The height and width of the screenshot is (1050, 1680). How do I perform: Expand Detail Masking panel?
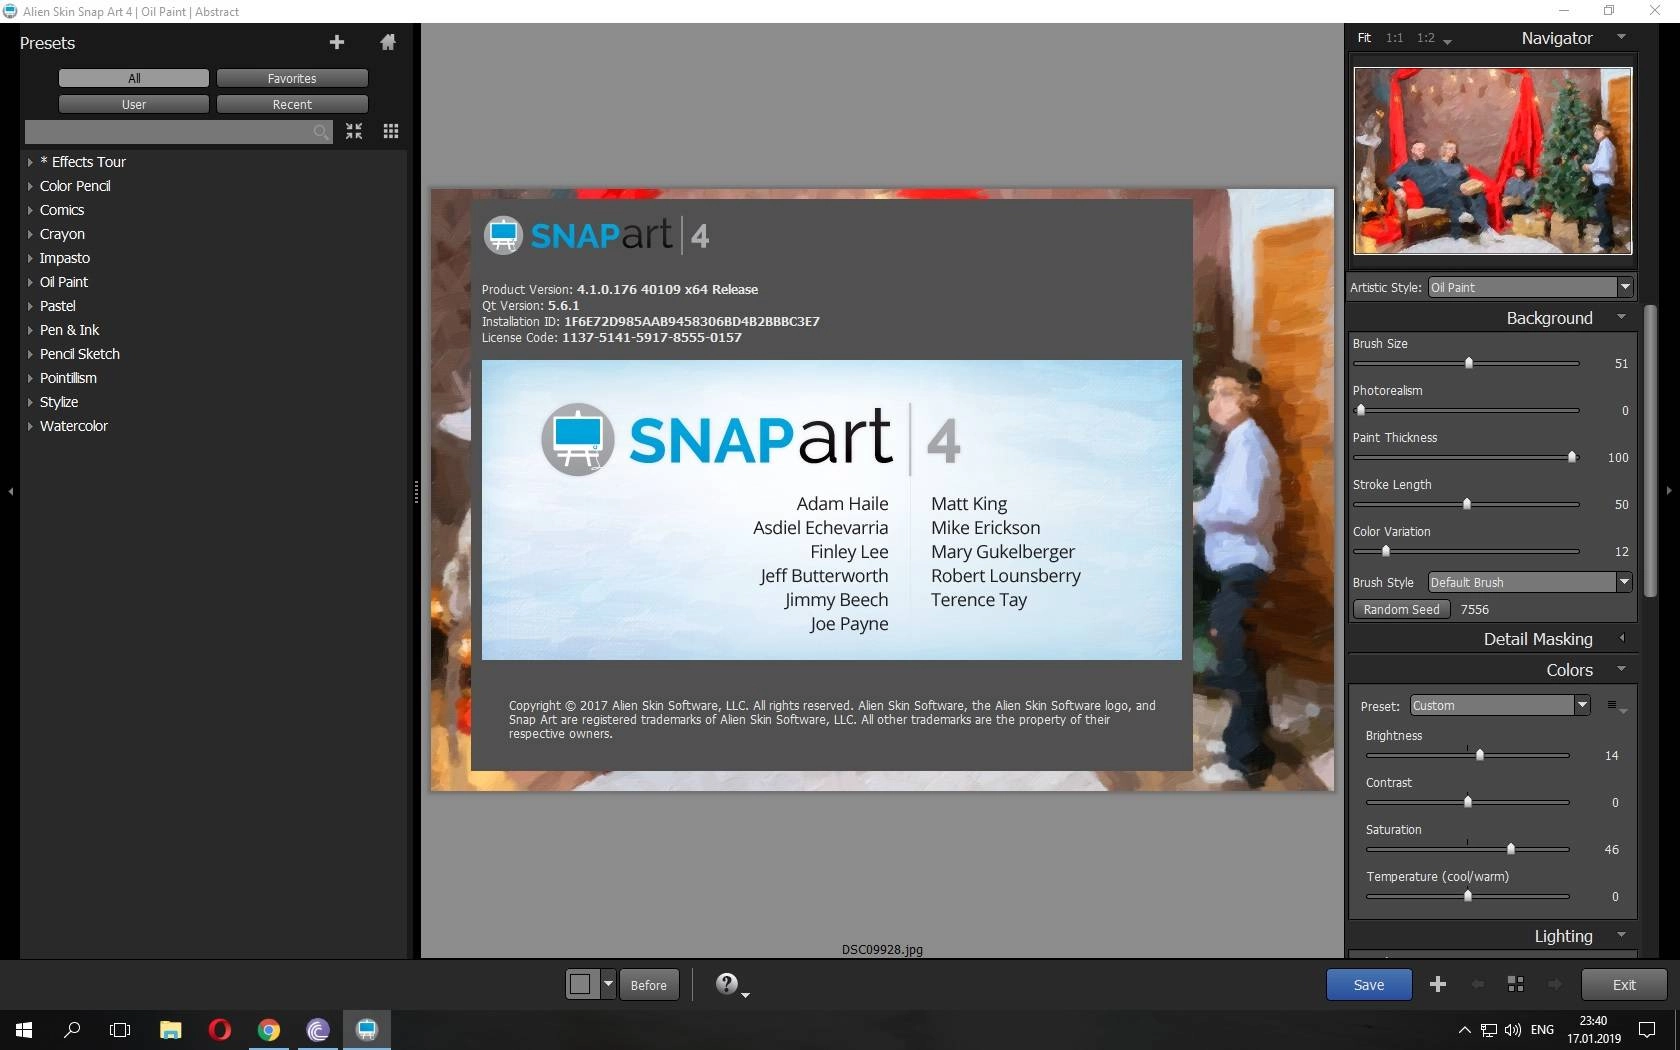1622,638
